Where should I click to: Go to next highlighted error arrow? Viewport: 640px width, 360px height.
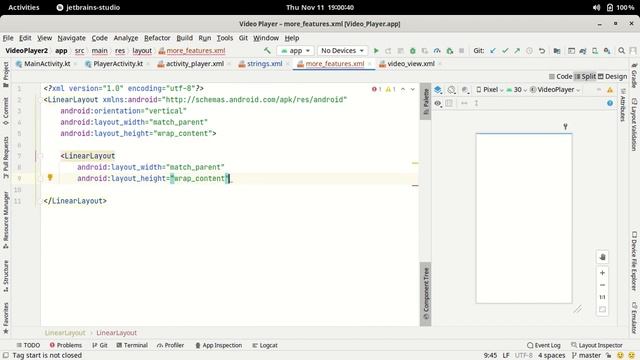pyautogui.click(x=413, y=89)
